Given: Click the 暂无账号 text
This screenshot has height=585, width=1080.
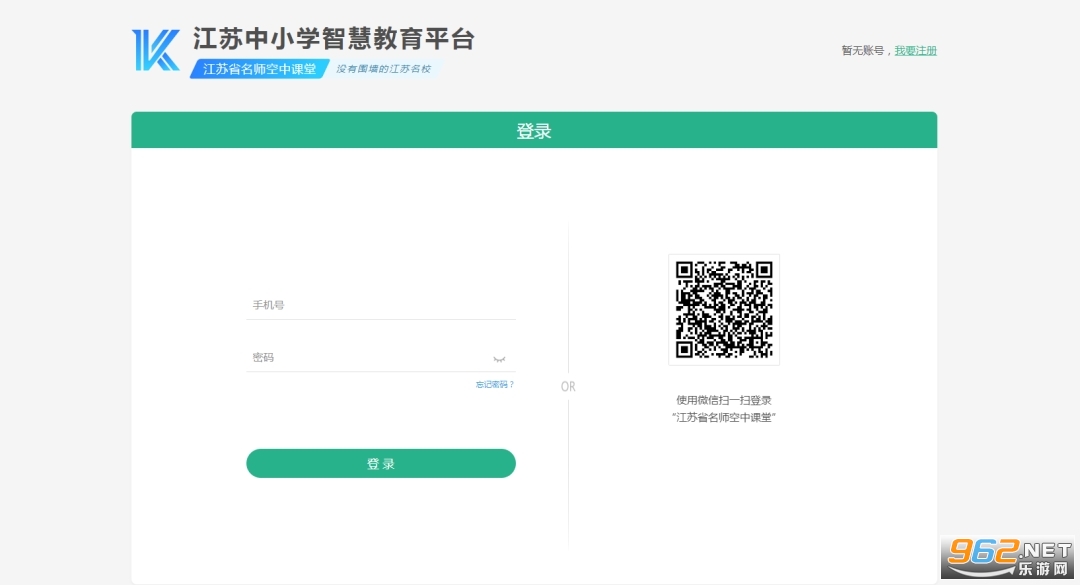Looking at the screenshot, I should point(863,50).
